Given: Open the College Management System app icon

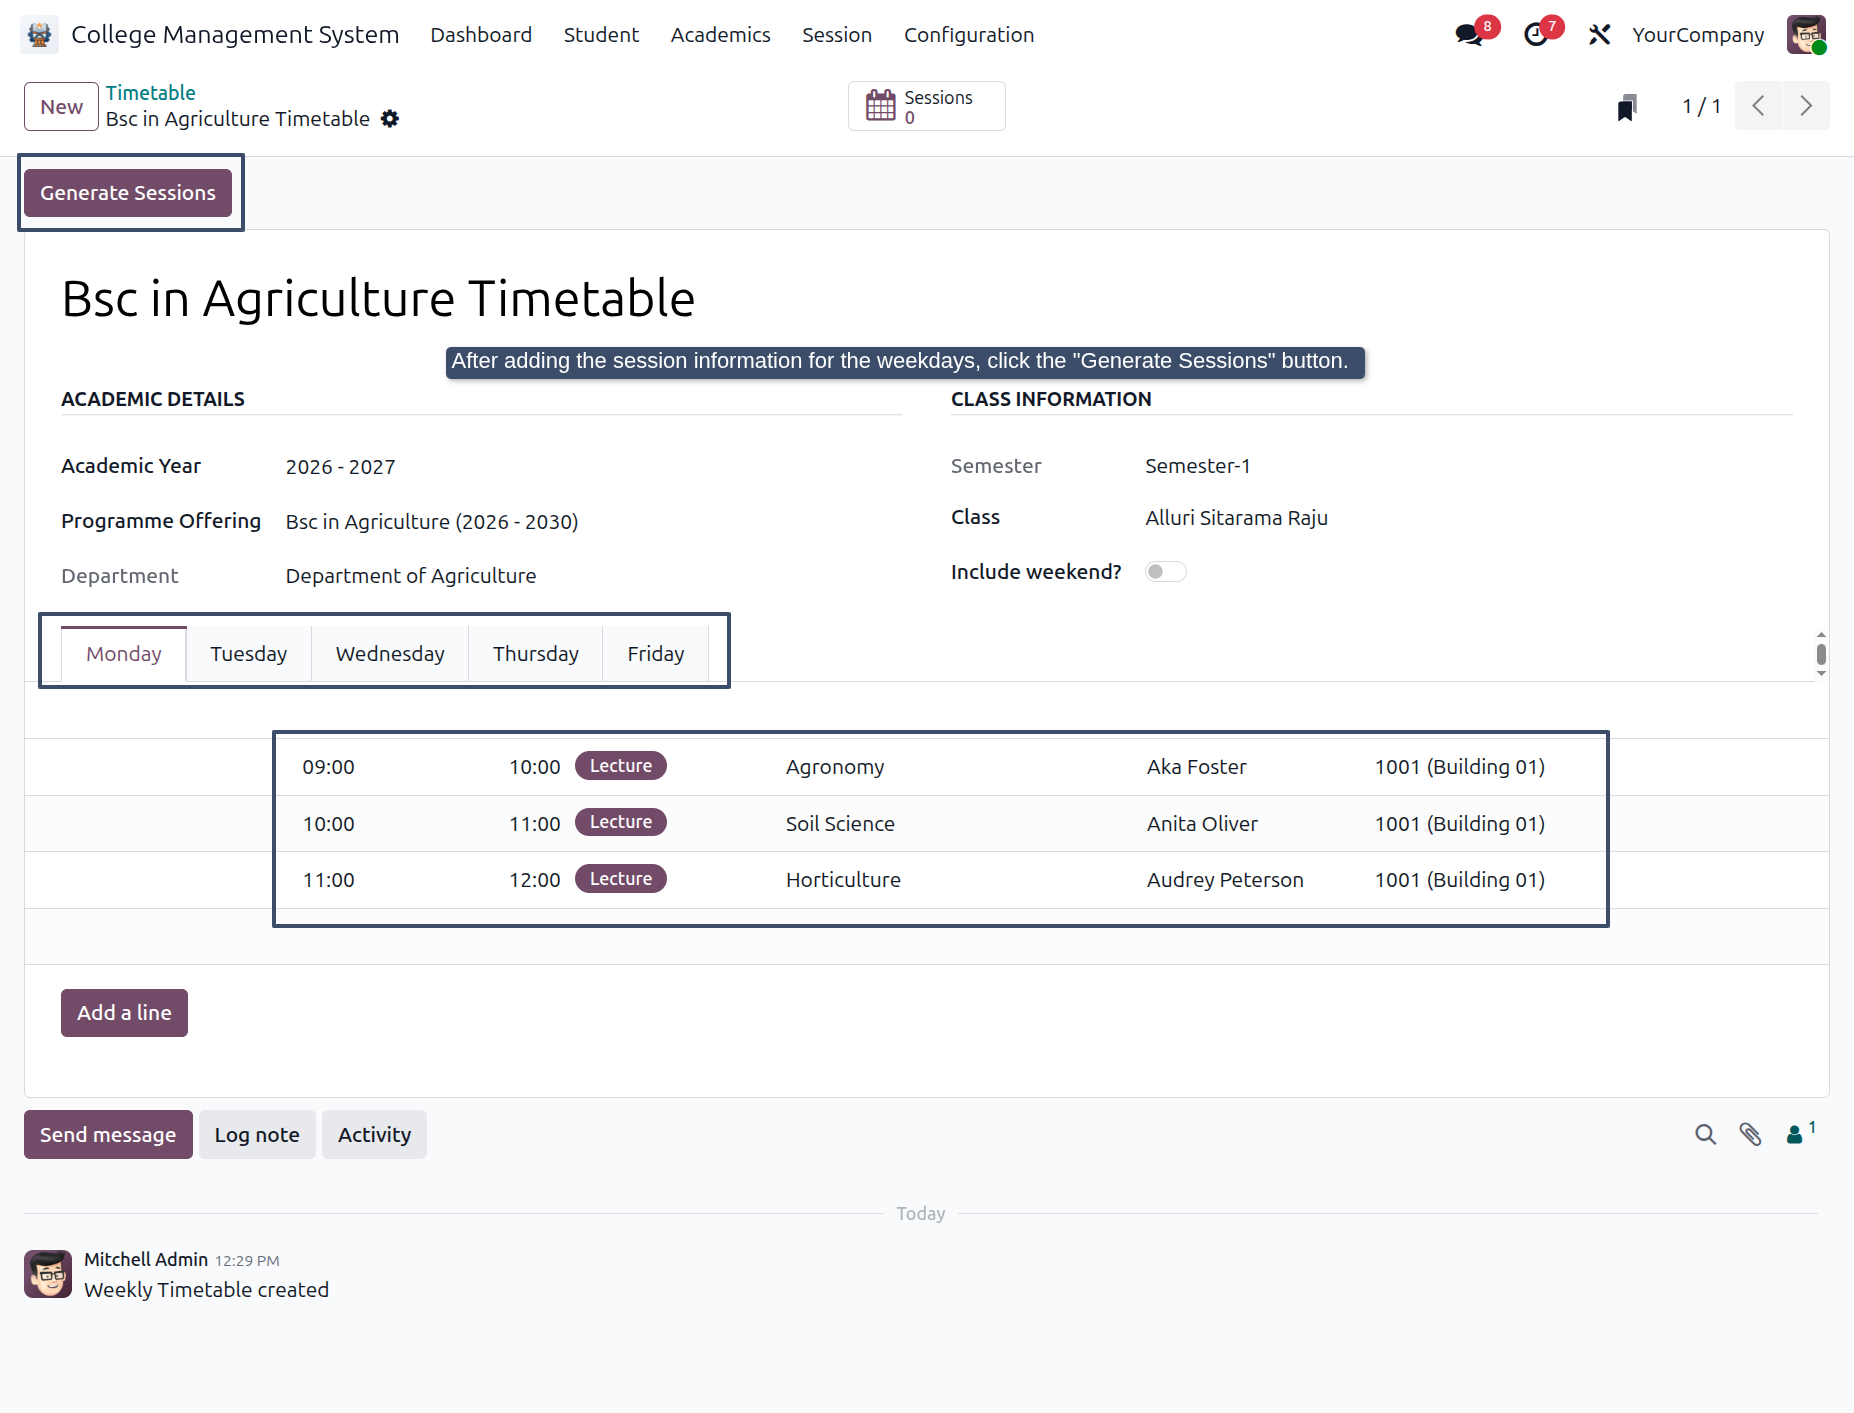Looking at the screenshot, I should [39, 35].
